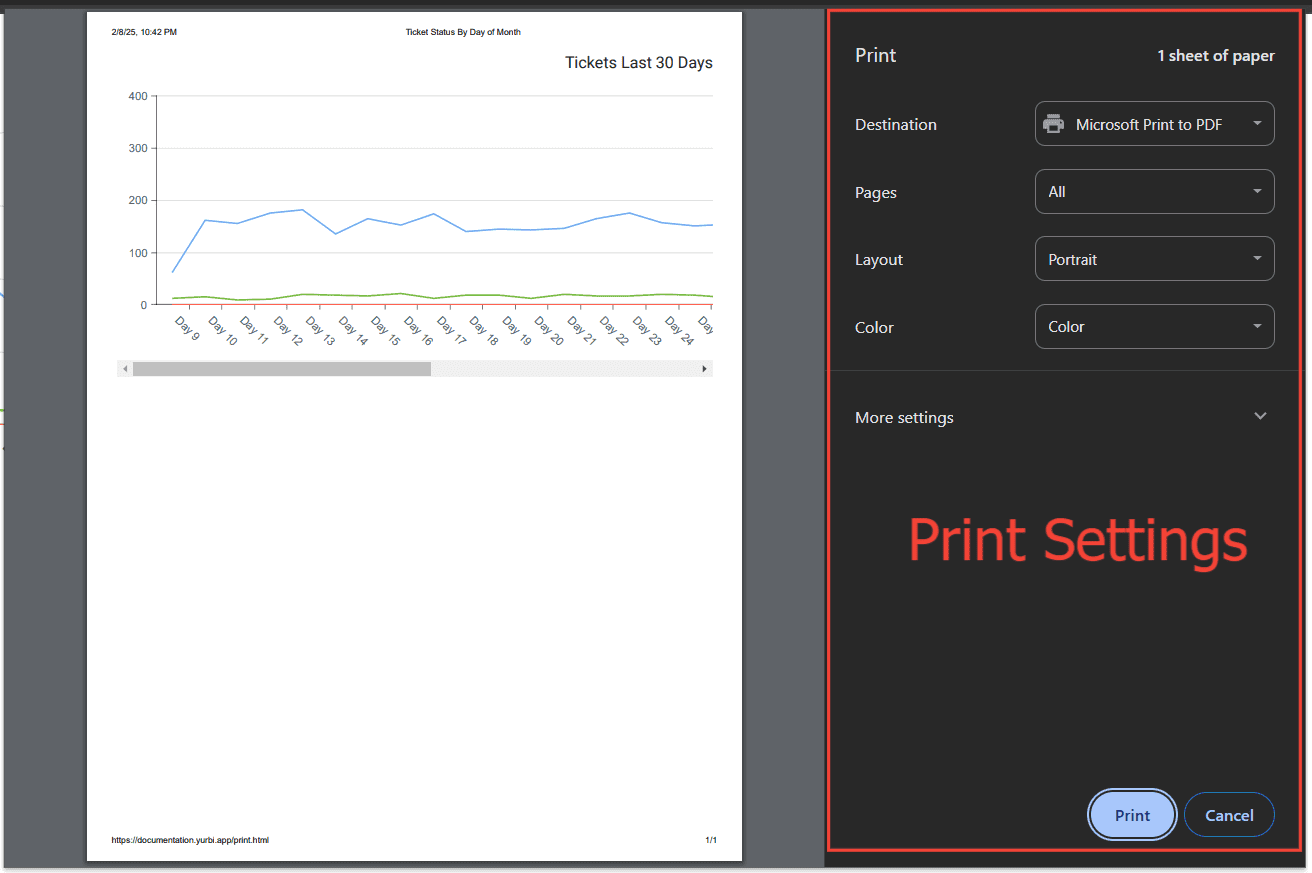
Task: Click the More settings label
Action: 904,417
